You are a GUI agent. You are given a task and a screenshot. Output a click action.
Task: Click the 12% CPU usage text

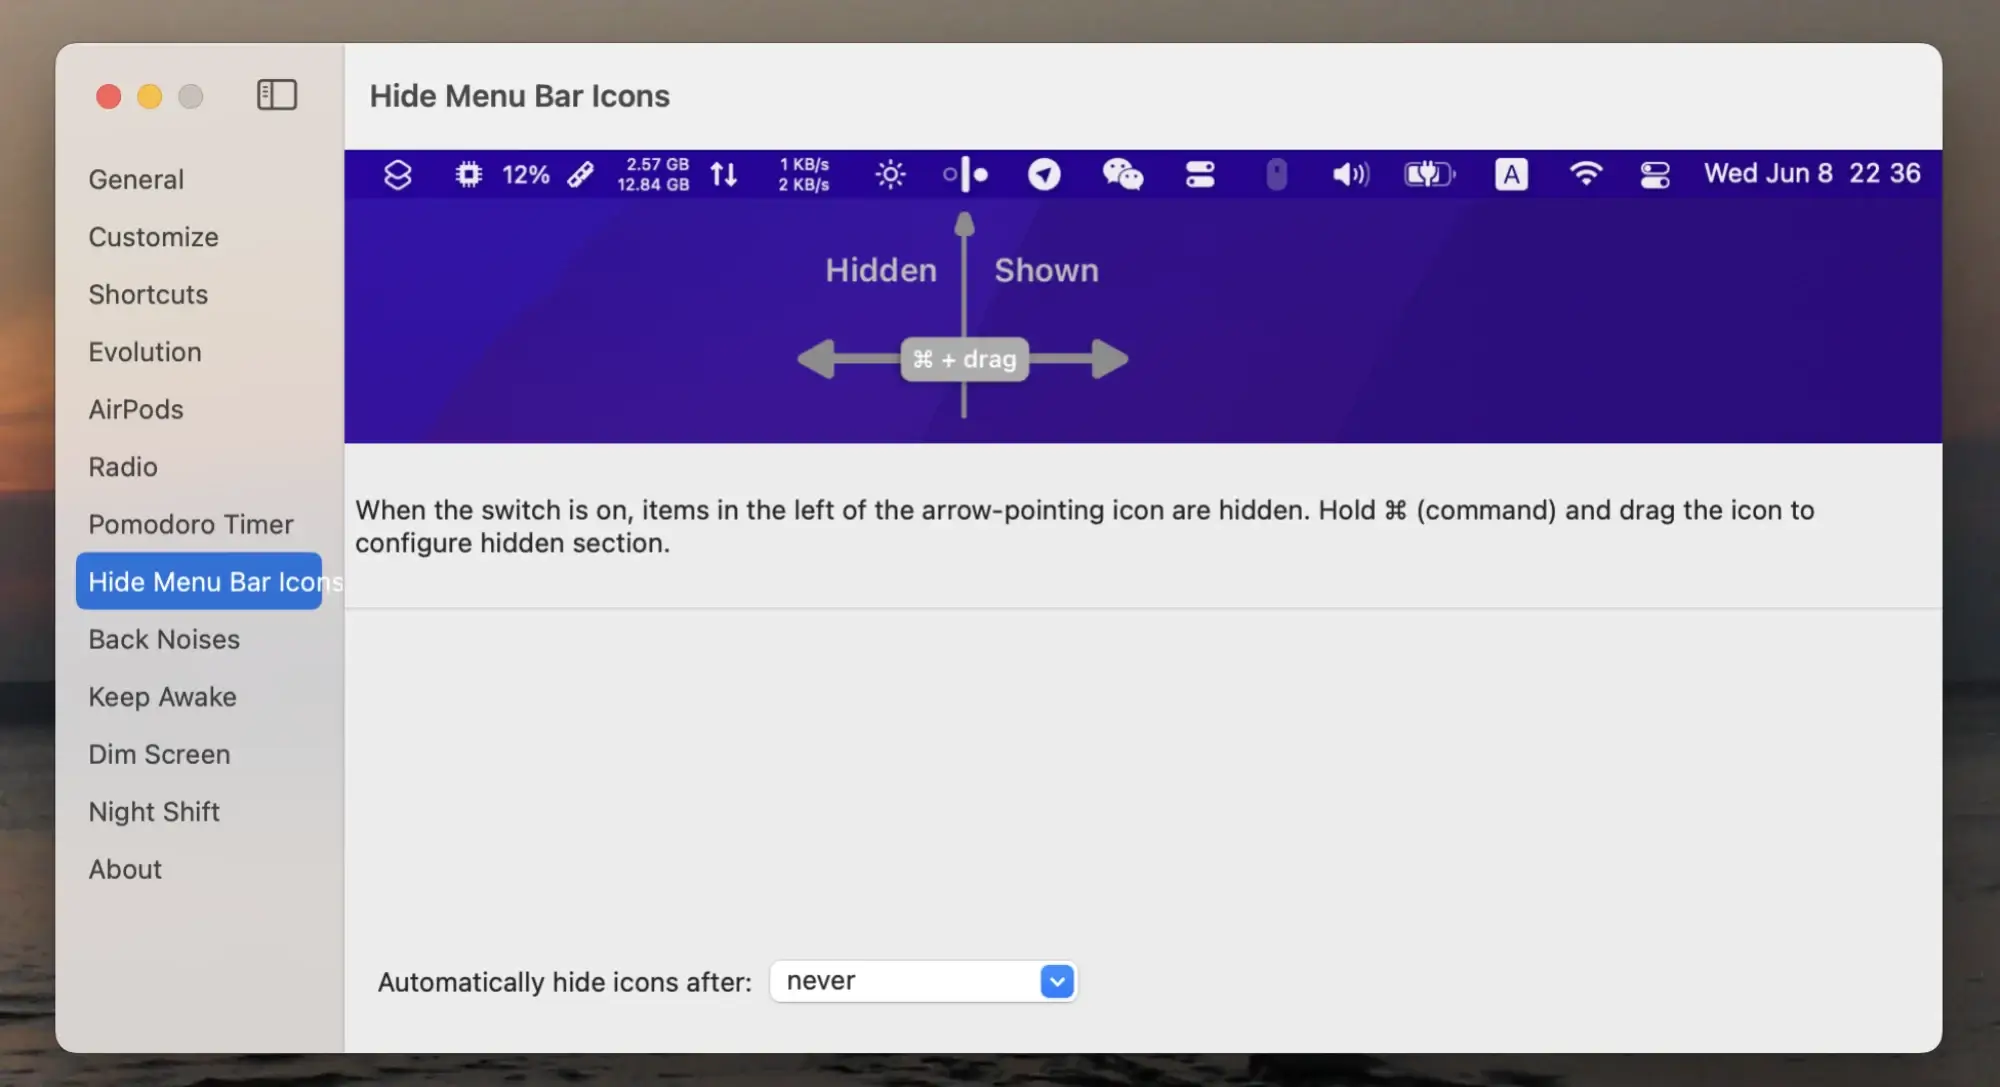pos(526,175)
